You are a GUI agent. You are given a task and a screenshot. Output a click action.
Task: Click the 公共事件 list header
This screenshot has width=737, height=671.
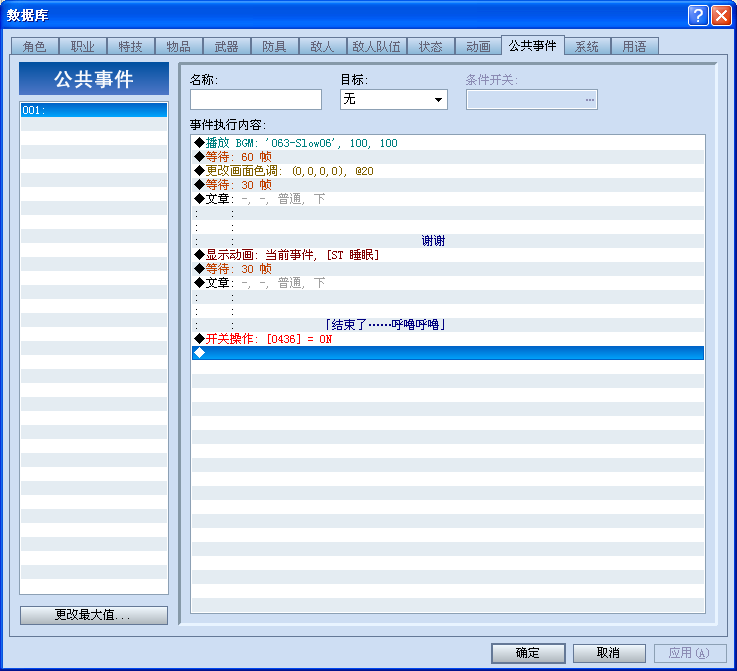click(x=94, y=78)
